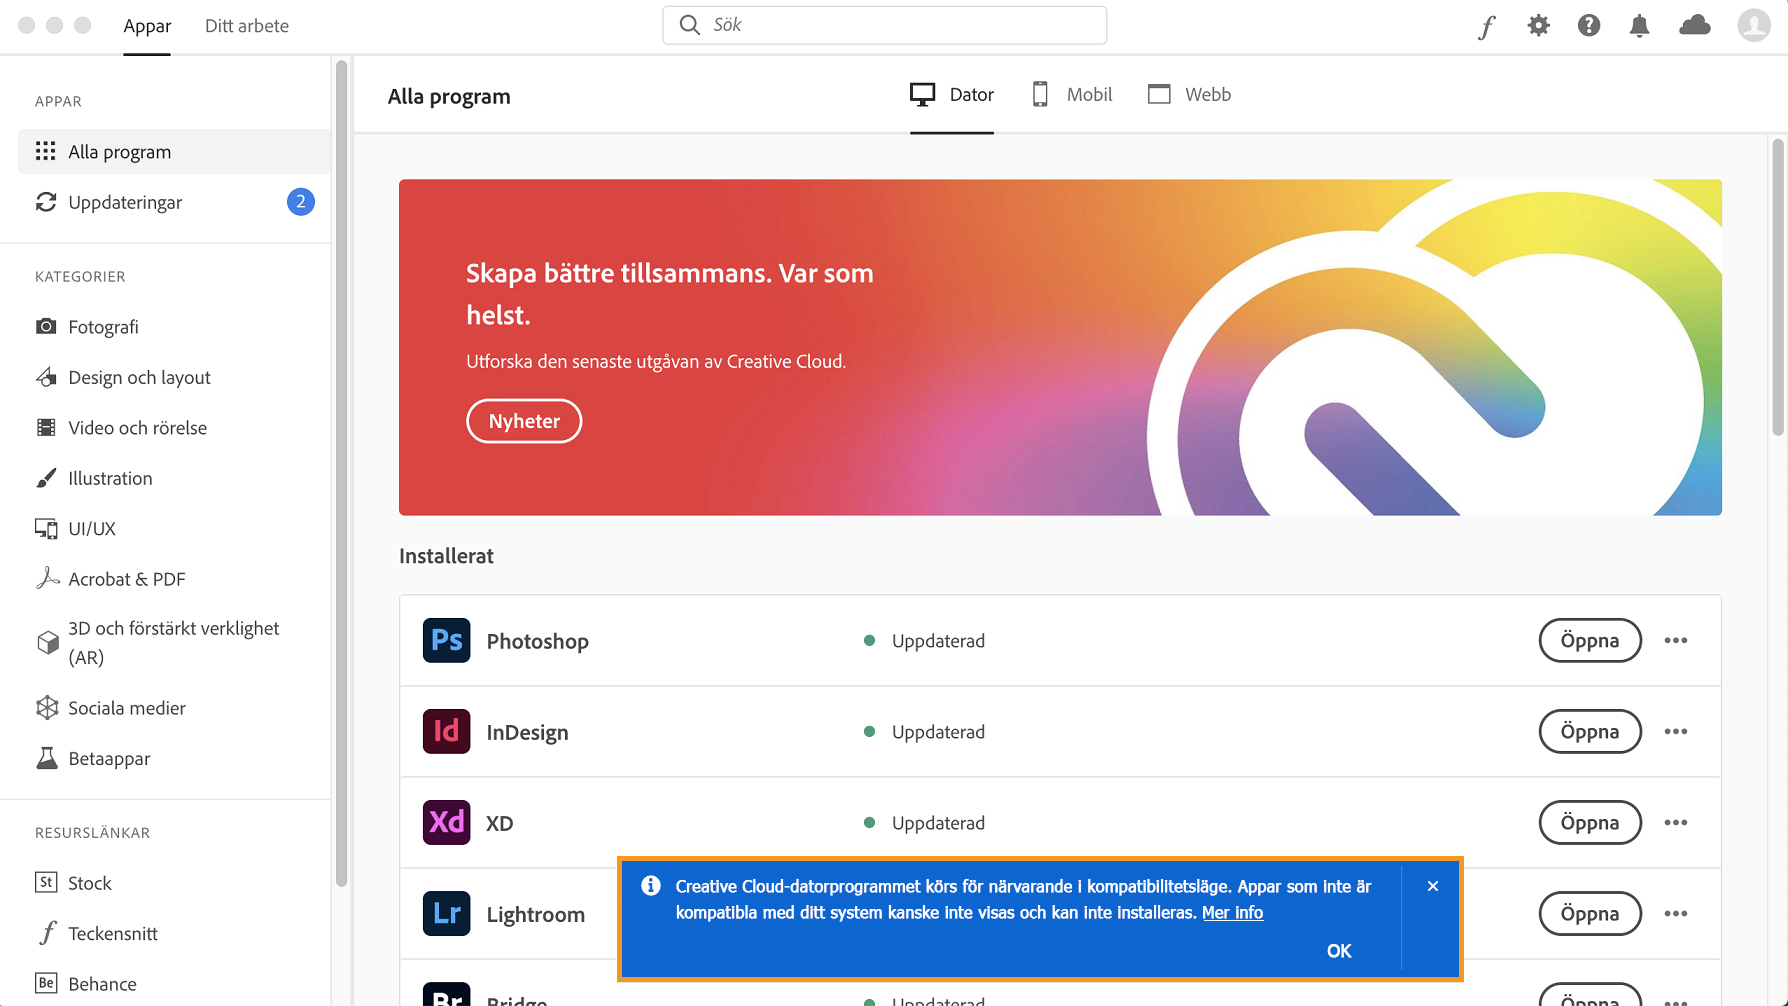Screen dimensions: 1788x1006
Task: Click the Lightroom Lr app icon
Action: point(446,913)
